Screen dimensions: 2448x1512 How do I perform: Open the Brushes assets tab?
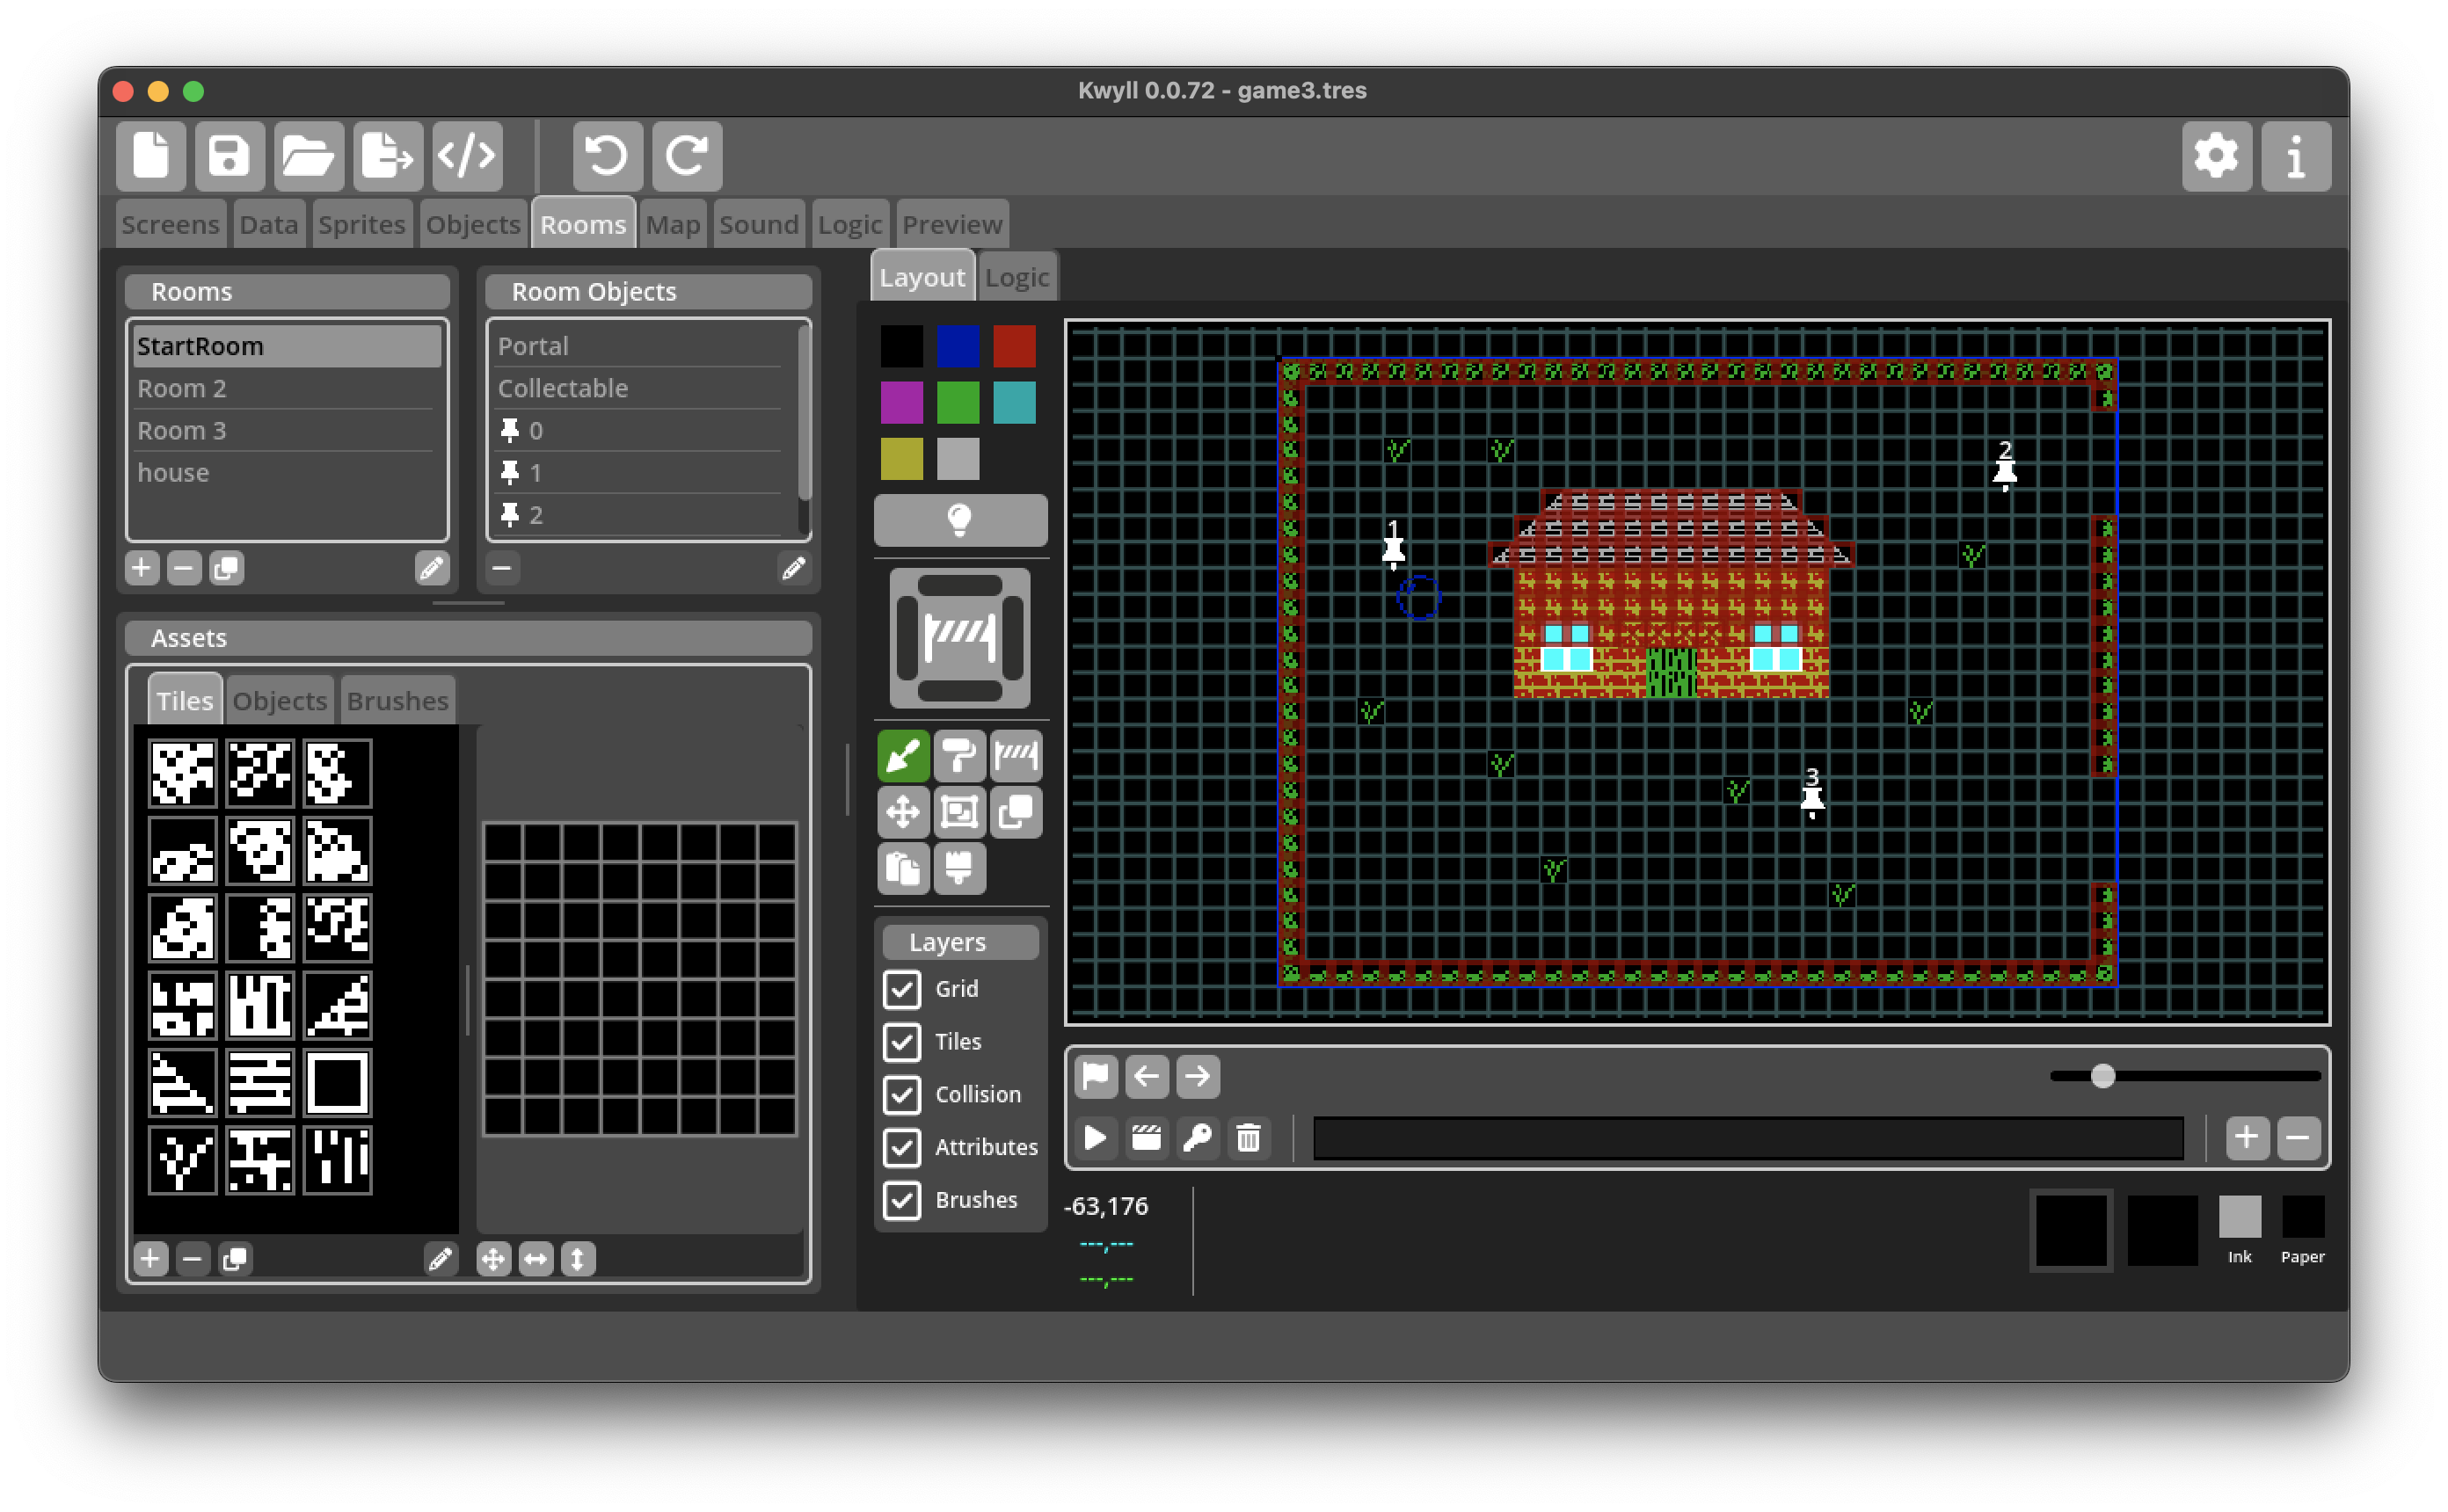[x=397, y=700]
